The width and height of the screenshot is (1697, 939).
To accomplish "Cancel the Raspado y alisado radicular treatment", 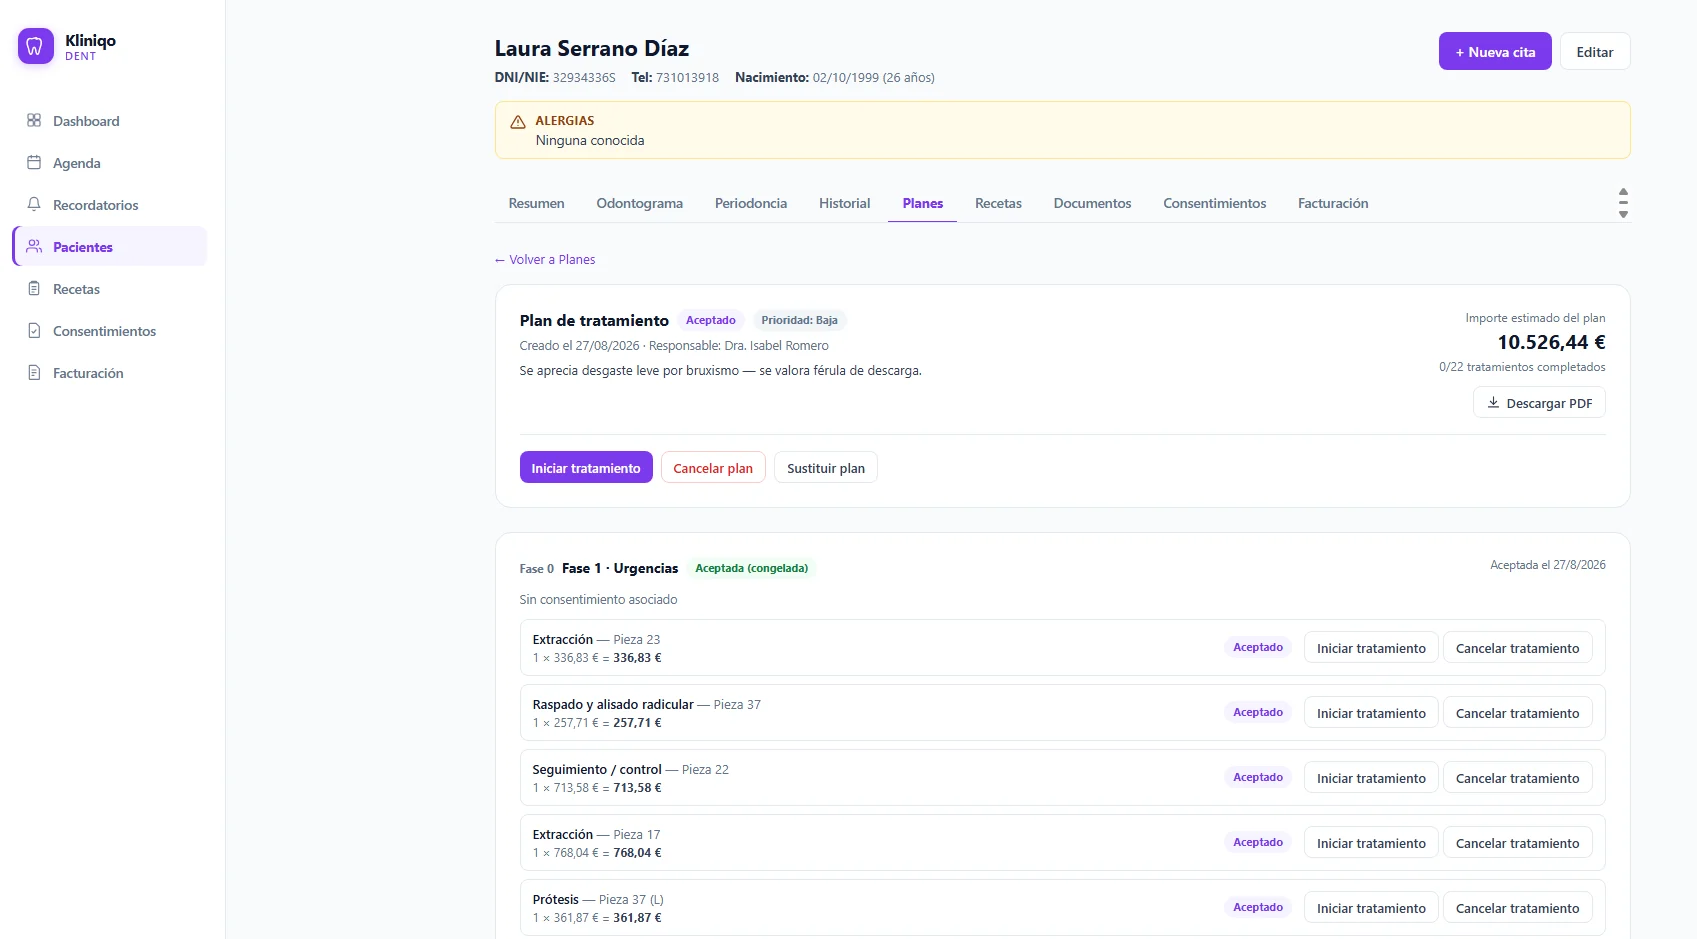I will [1517, 713].
